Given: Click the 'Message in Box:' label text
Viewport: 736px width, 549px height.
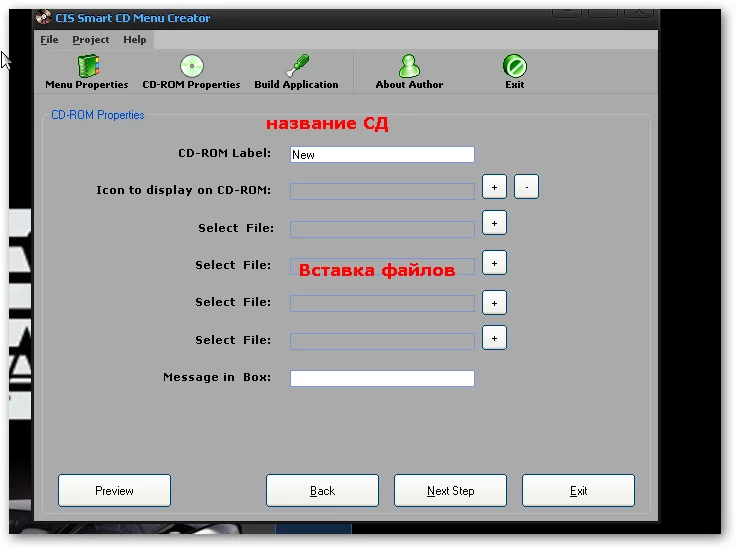Looking at the screenshot, I should click(x=217, y=377).
